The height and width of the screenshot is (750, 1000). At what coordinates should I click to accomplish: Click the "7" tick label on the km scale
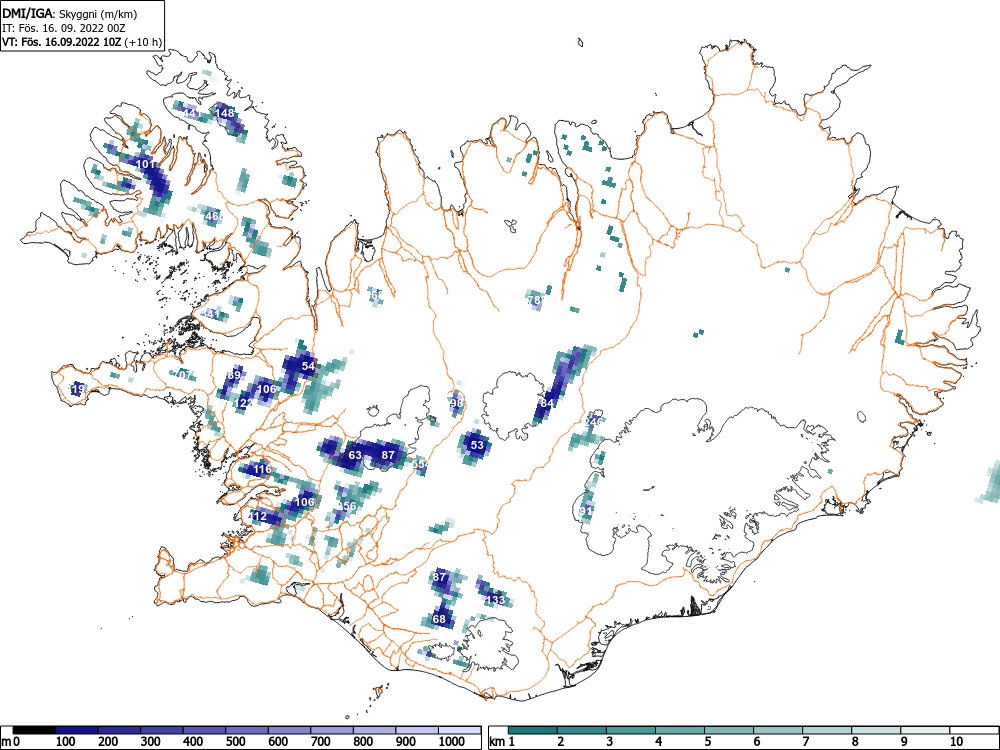pyautogui.click(x=805, y=742)
